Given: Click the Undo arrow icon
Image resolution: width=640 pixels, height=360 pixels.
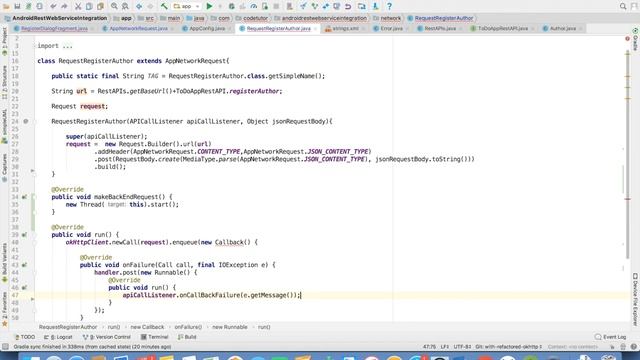Looking at the screenshot, I should (53, 6).
